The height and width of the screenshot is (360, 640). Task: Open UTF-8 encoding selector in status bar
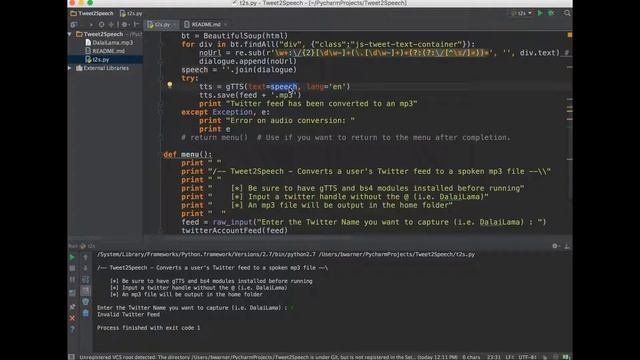(527, 357)
